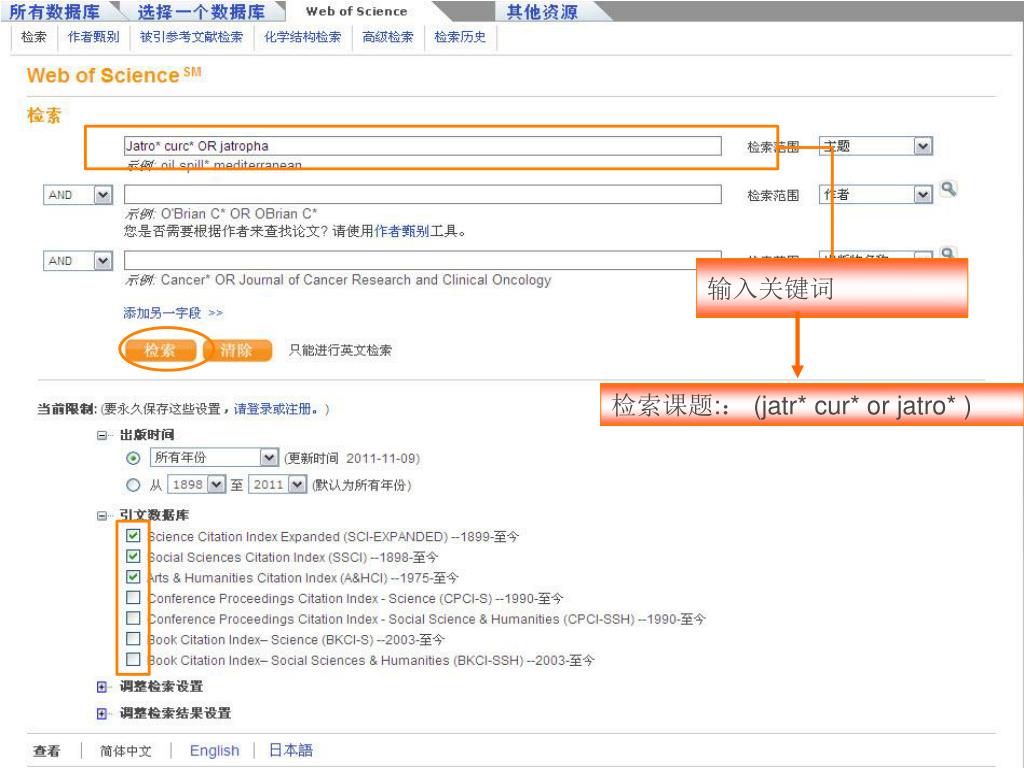Open 化学结构检索 page
The height and width of the screenshot is (768, 1024).
302,37
